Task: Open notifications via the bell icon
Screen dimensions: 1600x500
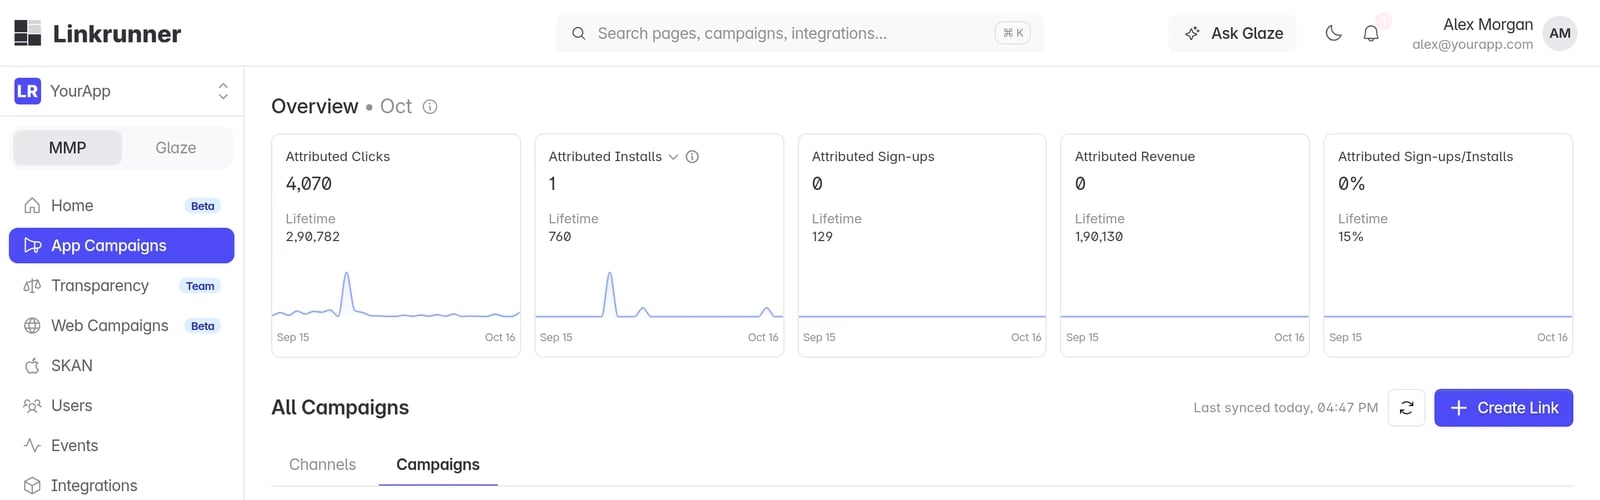Action: pos(1371,33)
